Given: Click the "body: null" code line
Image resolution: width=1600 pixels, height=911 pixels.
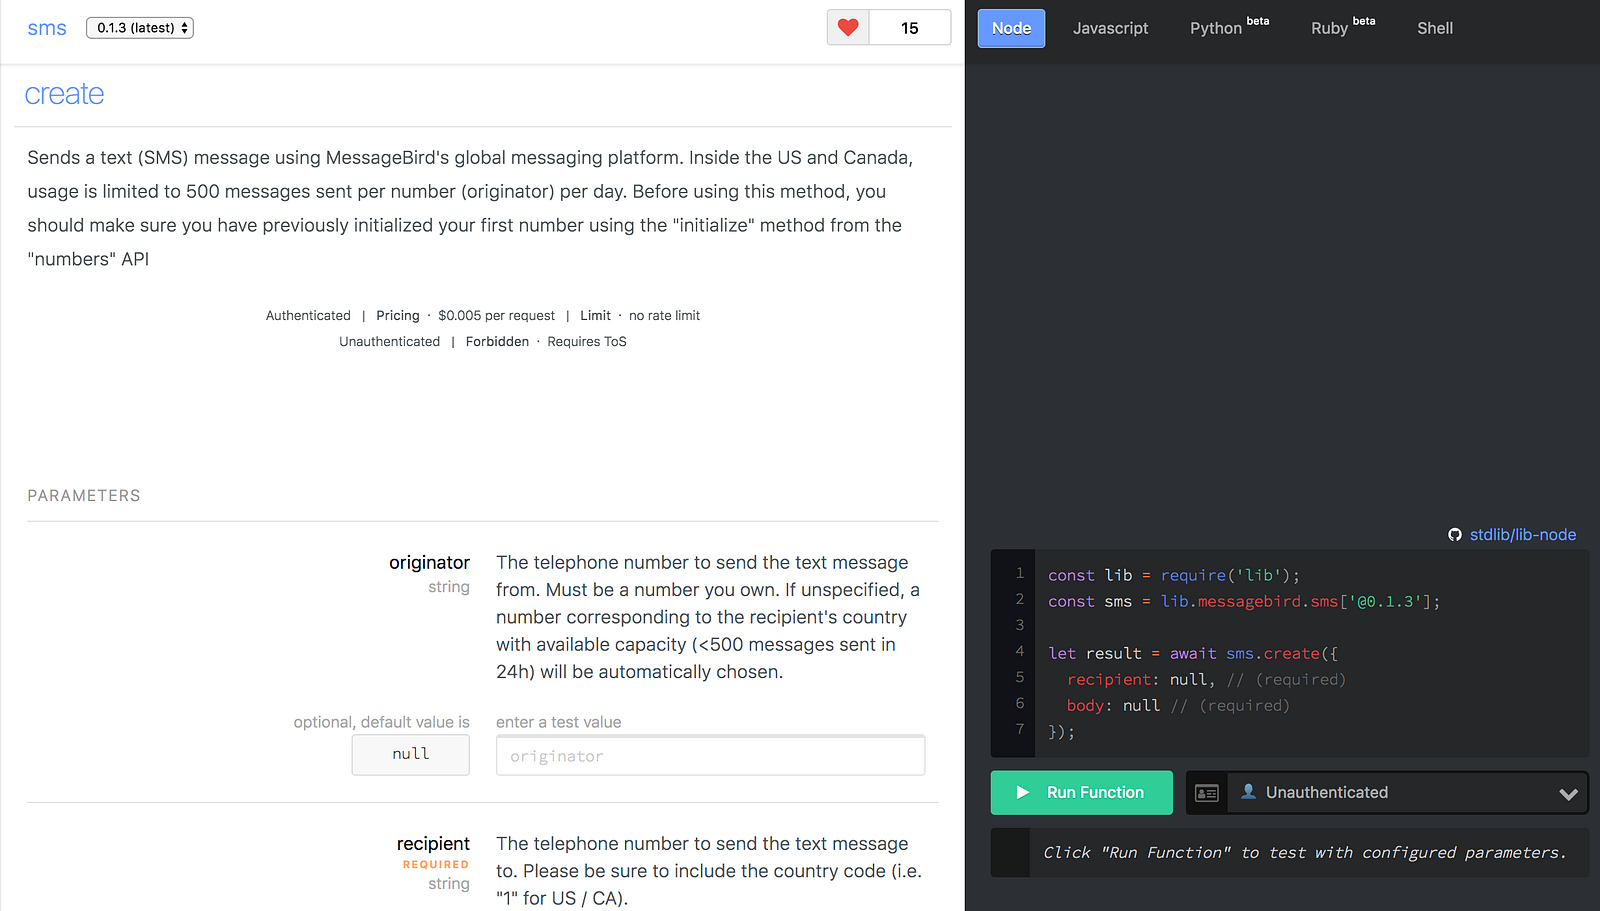Looking at the screenshot, I should click(x=1178, y=706).
